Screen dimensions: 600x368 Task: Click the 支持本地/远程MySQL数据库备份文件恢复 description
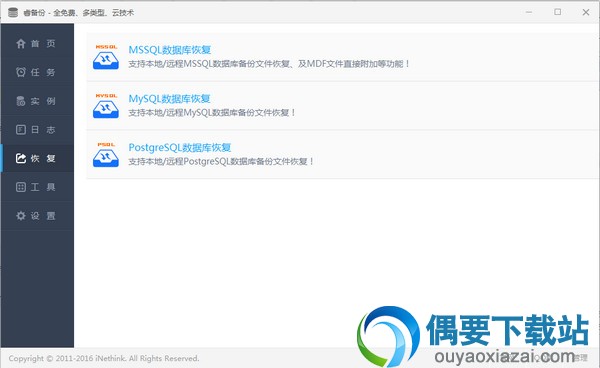tap(212, 112)
